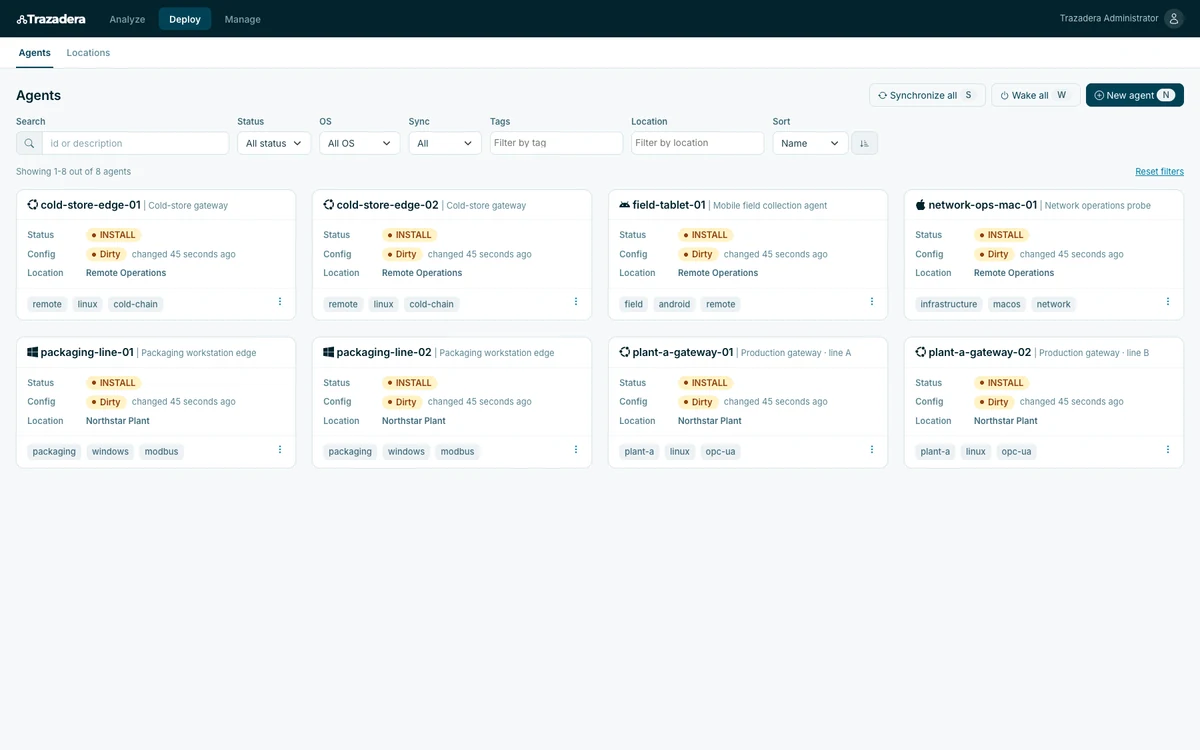The image size is (1200, 750).
Task: Click the infrastructure tag
Action: (x=949, y=304)
